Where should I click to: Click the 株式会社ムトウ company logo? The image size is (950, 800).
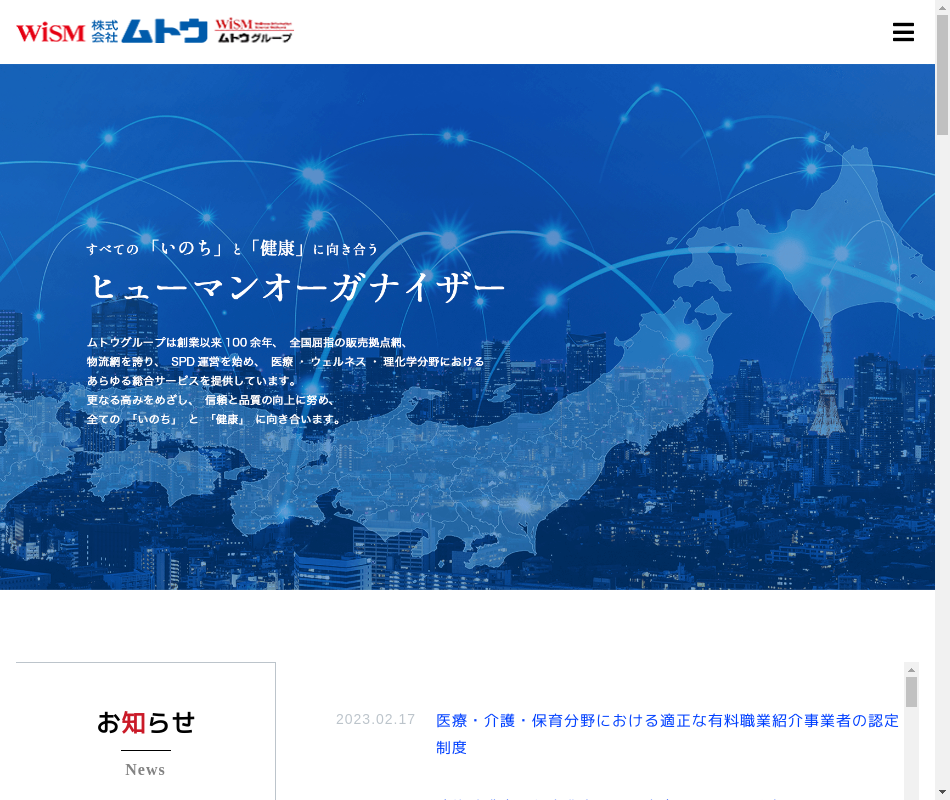click(x=150, y=31)
